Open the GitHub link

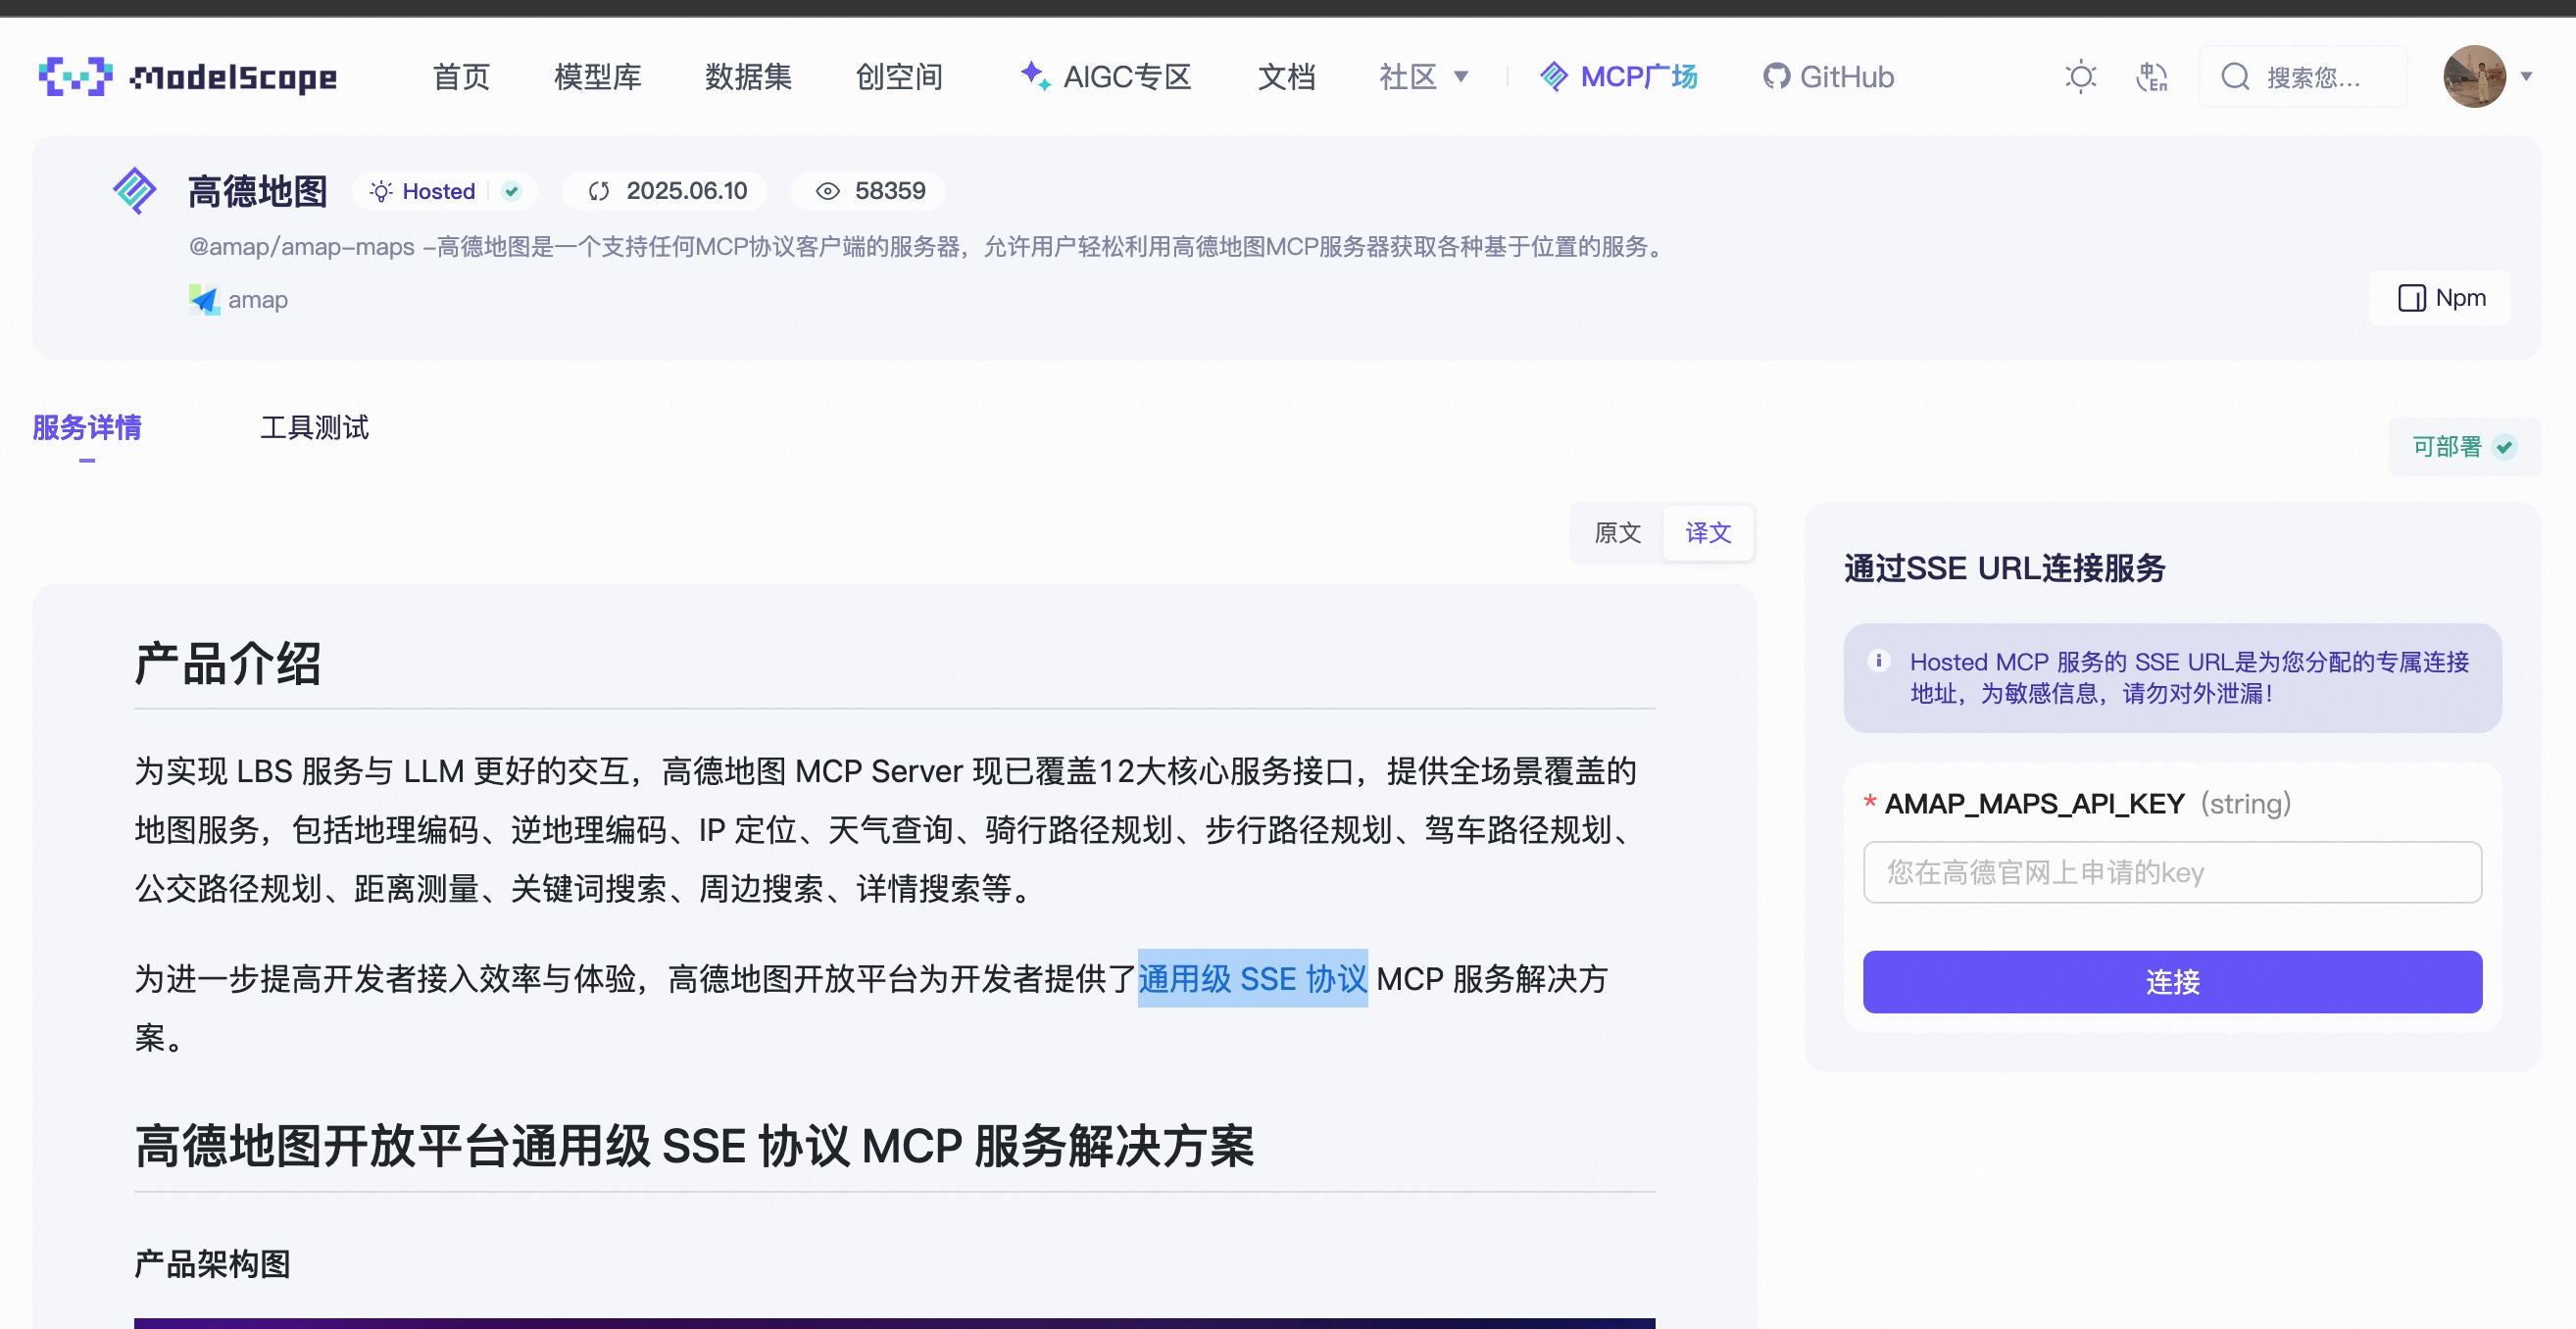pyautogui.click(x=1828, y=77)
